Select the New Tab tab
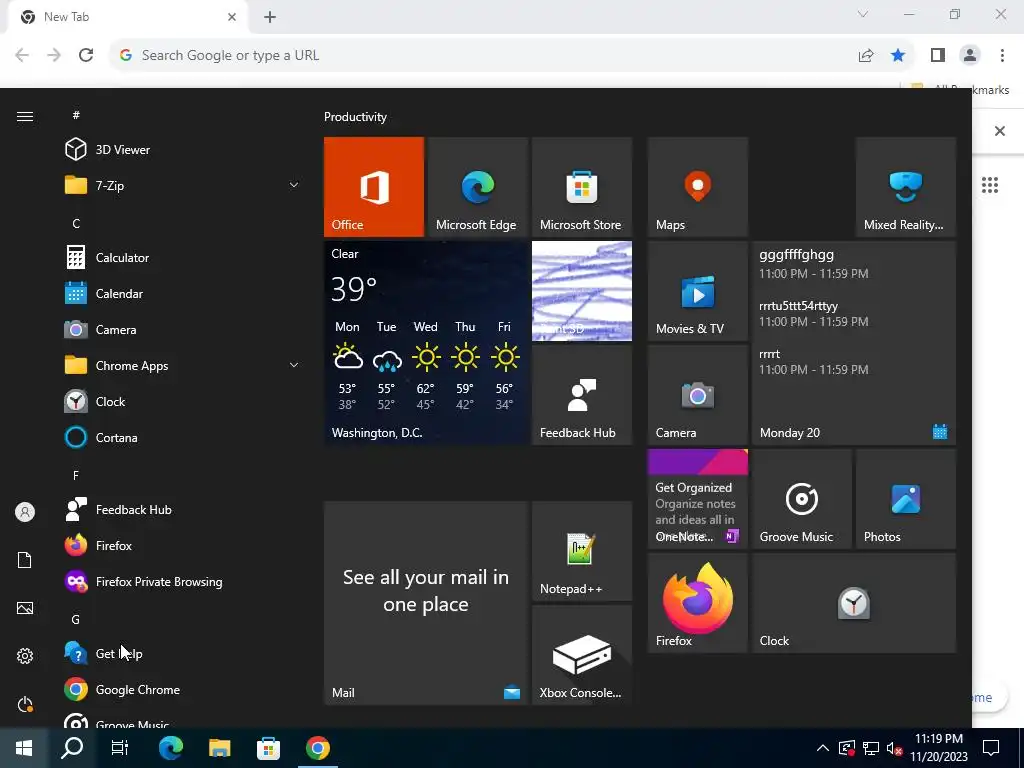The image size is (1024, 768). tap(127, 17)
